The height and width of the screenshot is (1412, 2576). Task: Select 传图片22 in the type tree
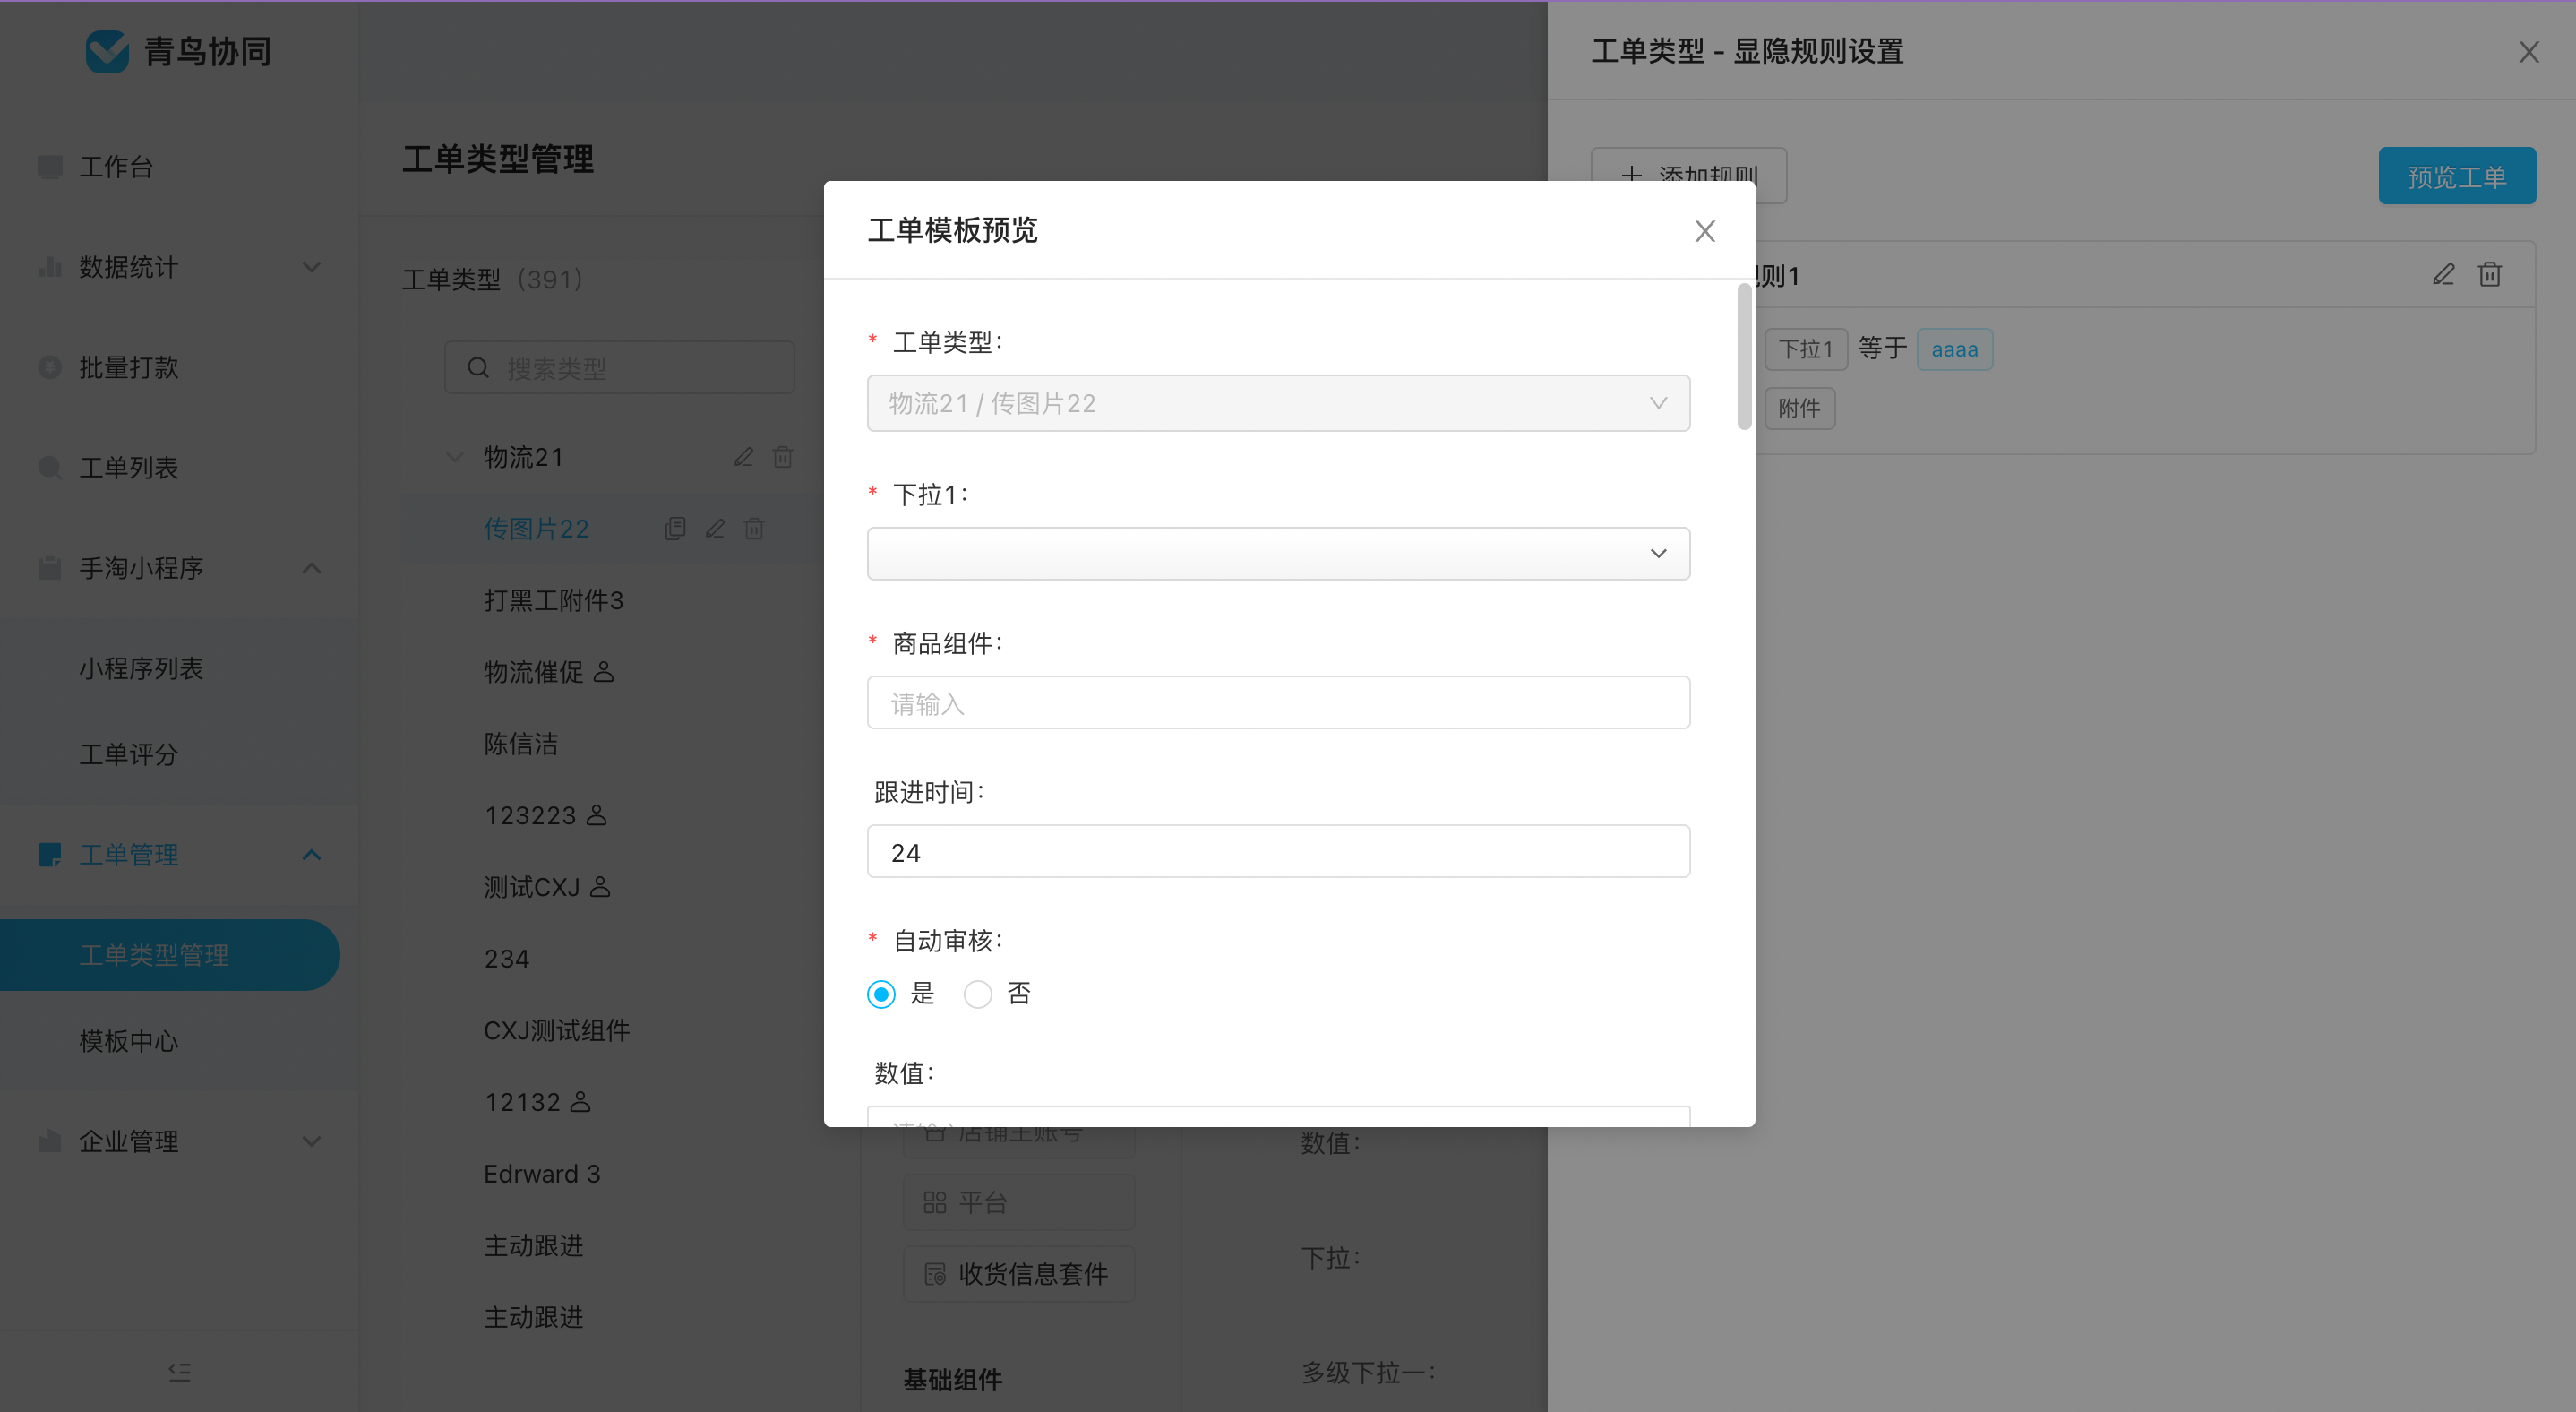tap(536, 529)
